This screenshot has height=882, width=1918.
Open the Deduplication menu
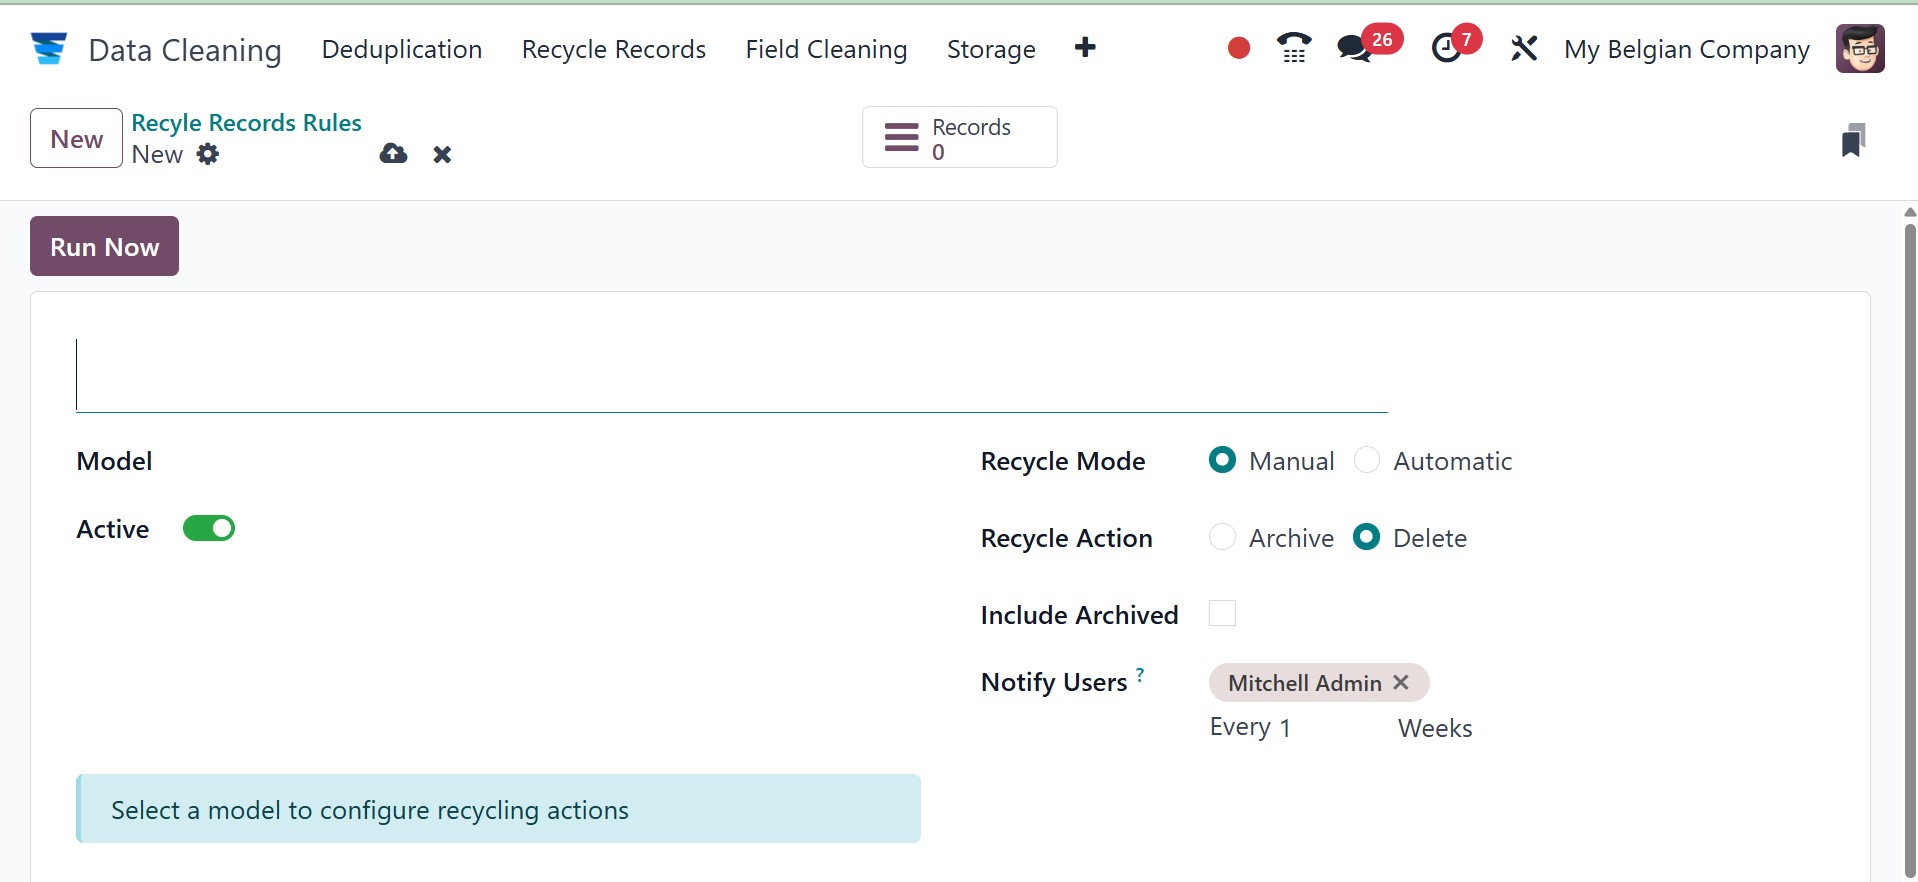tap(402, 49)
